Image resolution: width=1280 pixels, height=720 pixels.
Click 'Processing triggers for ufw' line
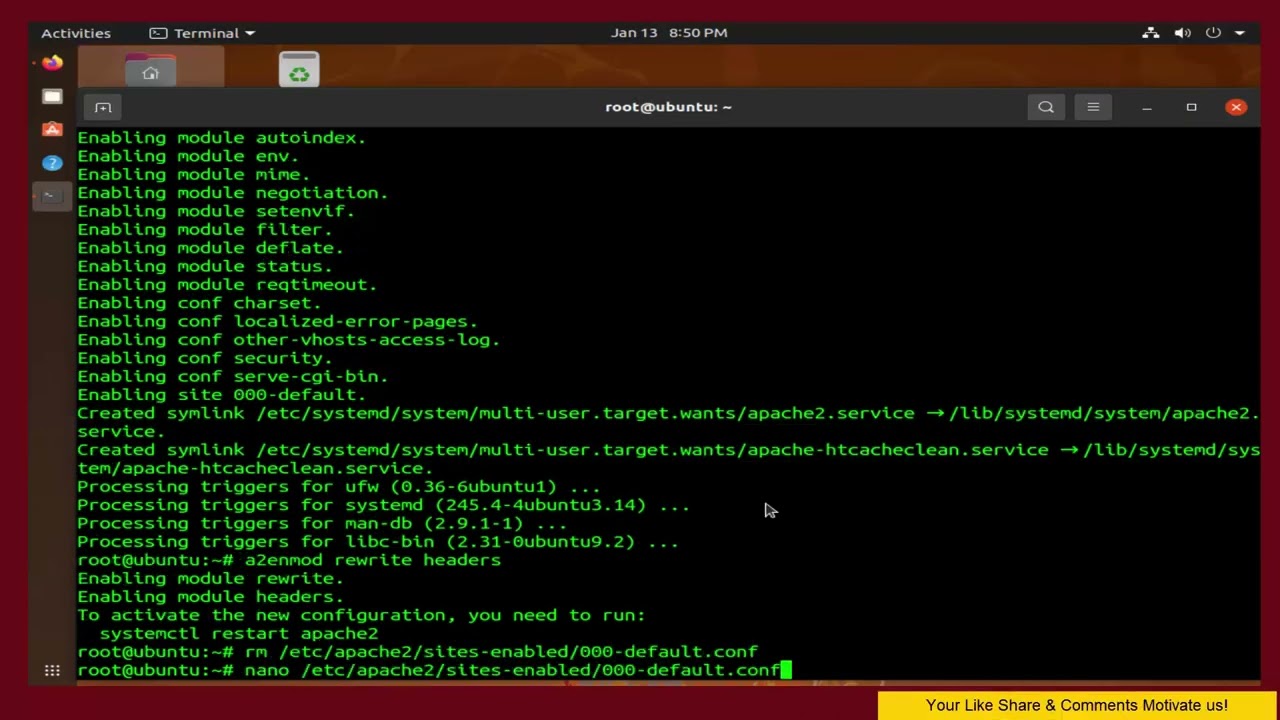click(339, 487)
